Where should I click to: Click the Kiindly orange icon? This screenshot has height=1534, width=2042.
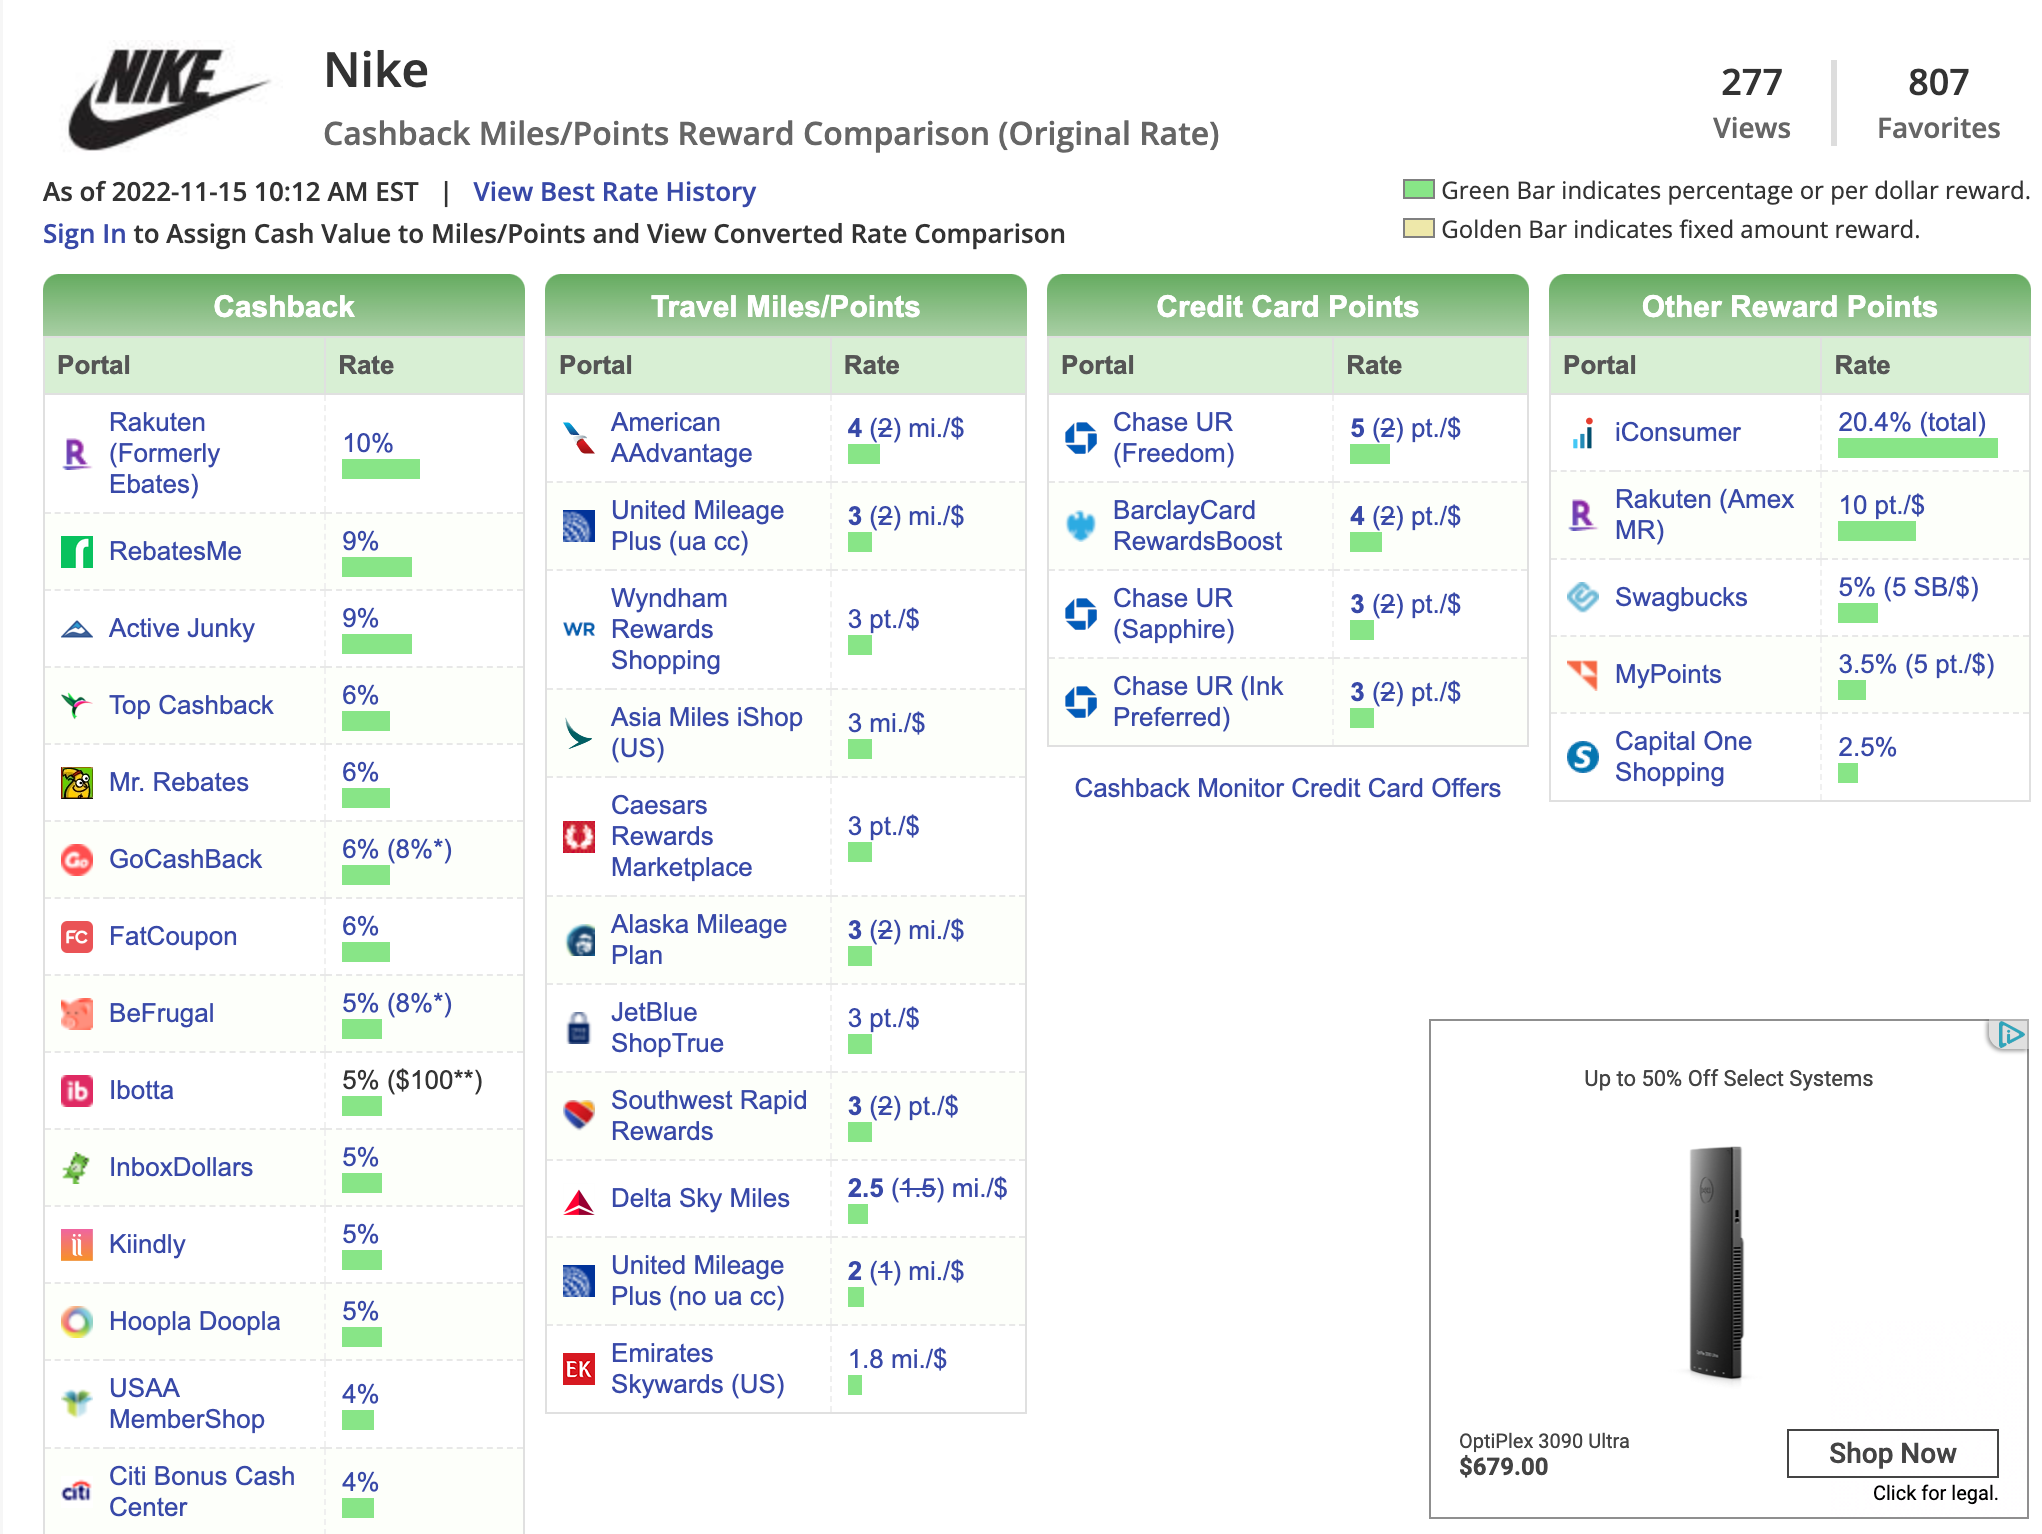tap(76, 1244)
